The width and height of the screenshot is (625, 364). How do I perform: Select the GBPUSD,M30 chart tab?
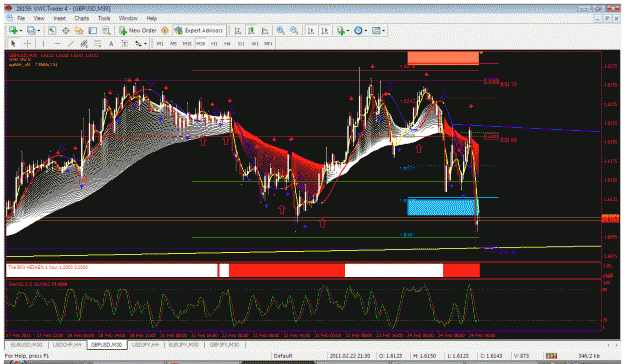[x=106, y=345]
